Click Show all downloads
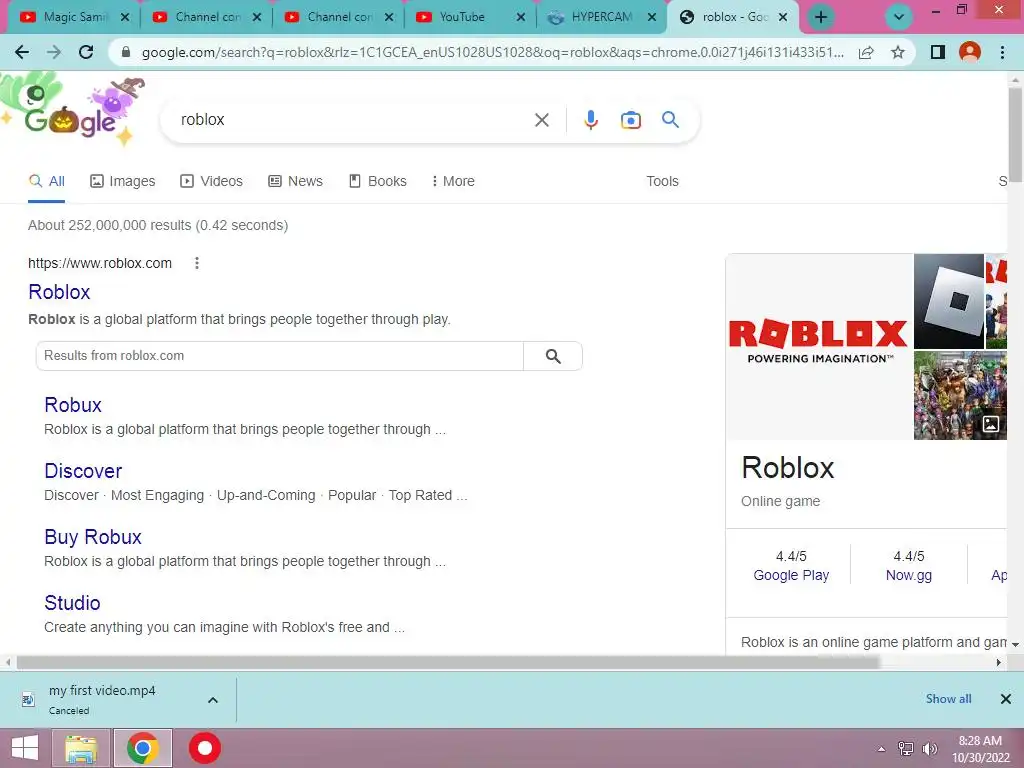The image size is (1024, 768). (x=948, y=699)
